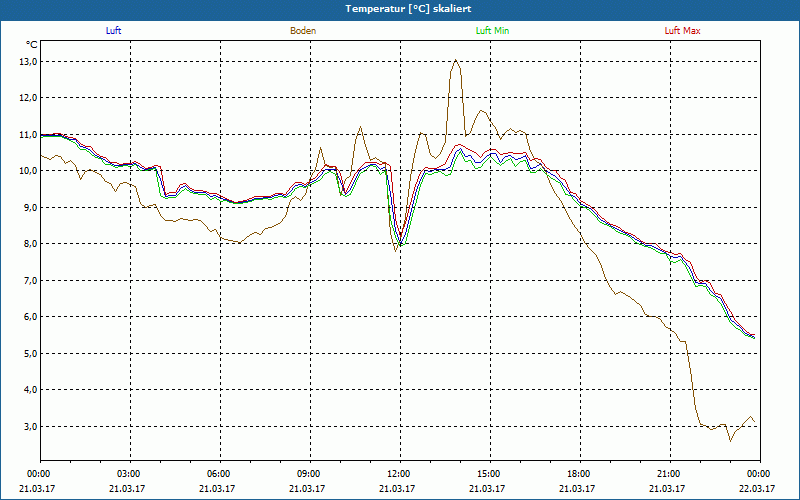
Task: Click the 4,0 value on the Y axis
Action: pyautogui.click(x=30, y=390)
